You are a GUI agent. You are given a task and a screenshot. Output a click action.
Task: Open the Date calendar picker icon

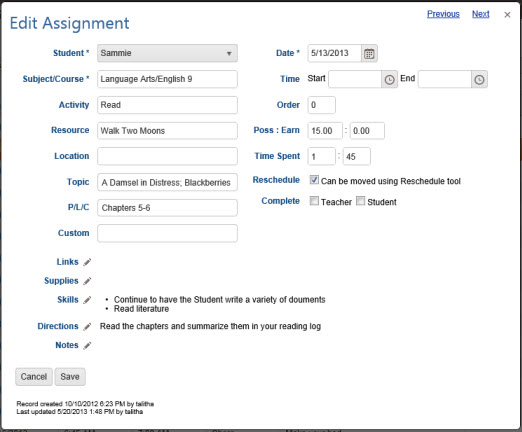369,53
